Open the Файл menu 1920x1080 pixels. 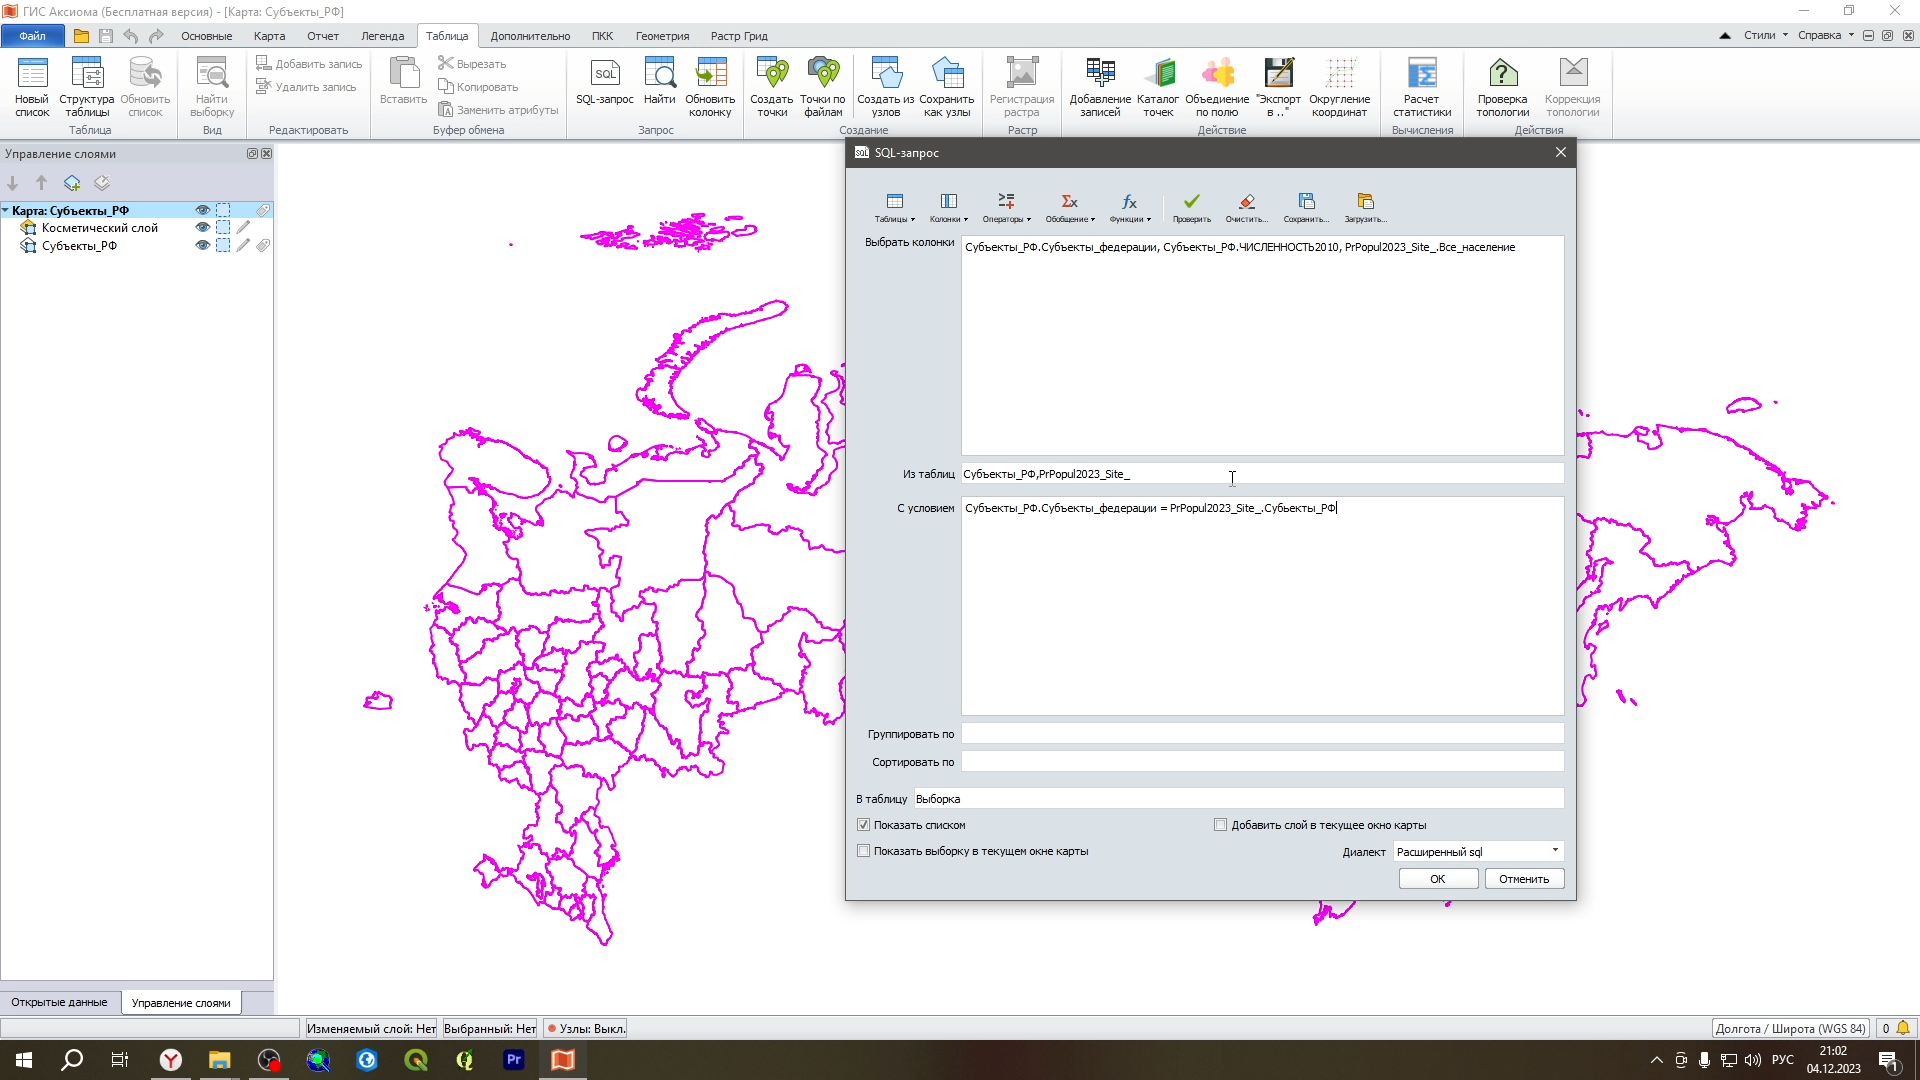[x=33, y=36]
